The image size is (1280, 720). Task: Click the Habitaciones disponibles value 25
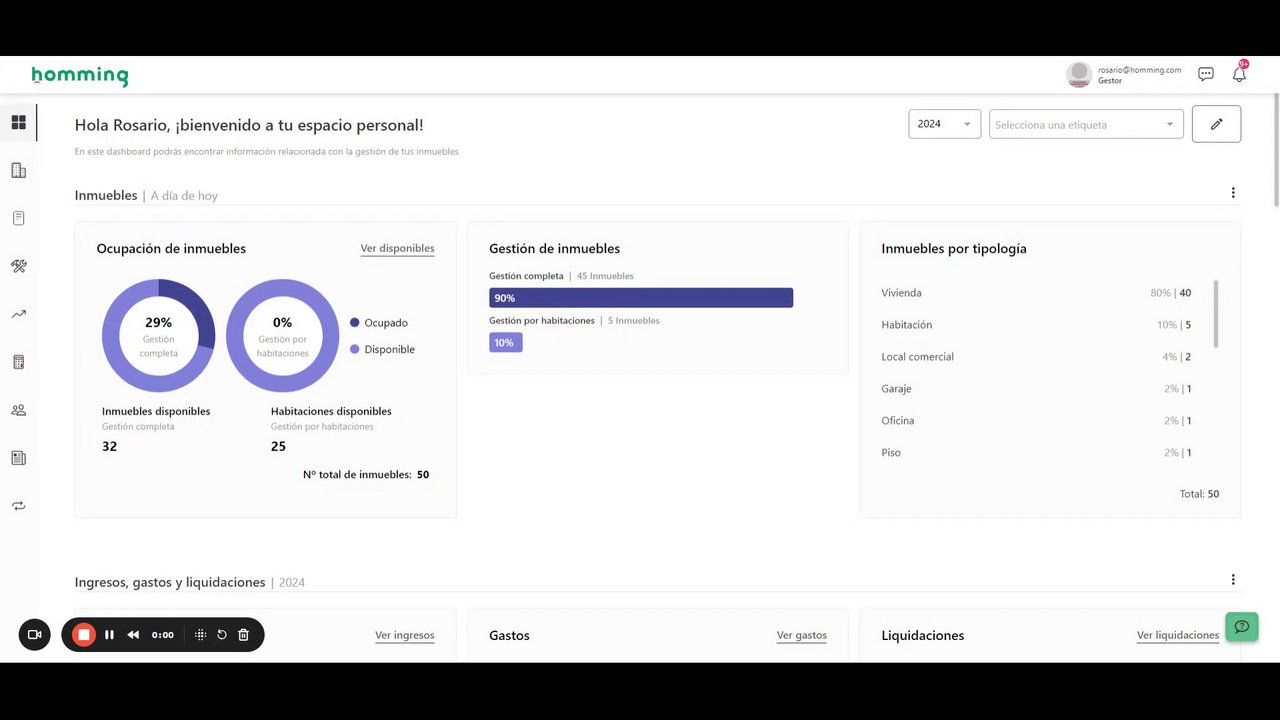point(278,446)
